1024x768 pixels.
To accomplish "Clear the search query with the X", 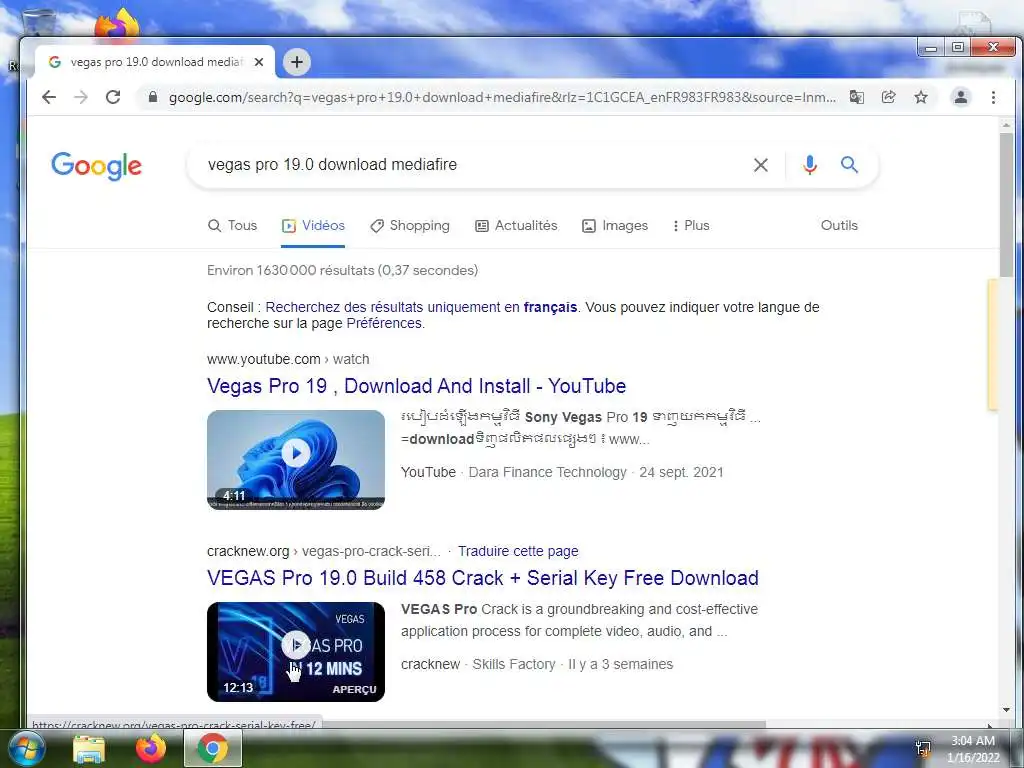I will (761, 165).
